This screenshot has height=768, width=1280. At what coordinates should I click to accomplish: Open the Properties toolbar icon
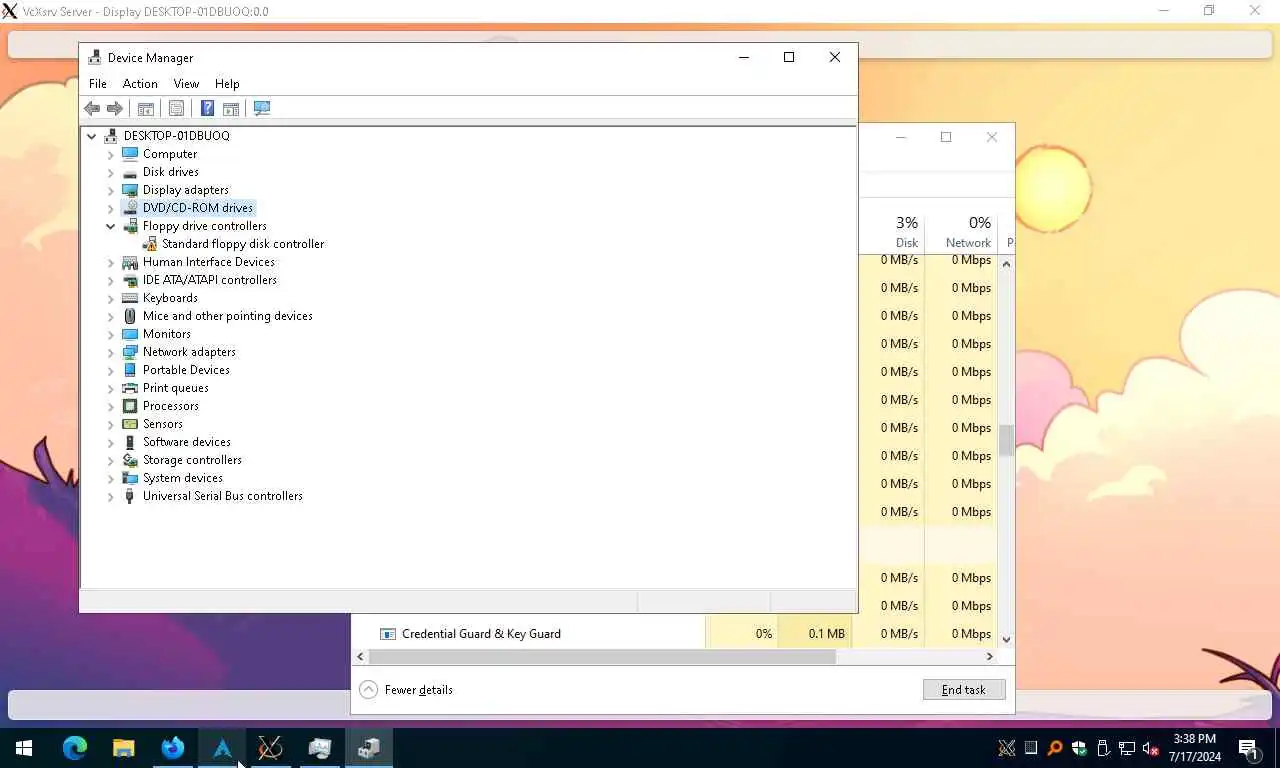coord(176,108)
